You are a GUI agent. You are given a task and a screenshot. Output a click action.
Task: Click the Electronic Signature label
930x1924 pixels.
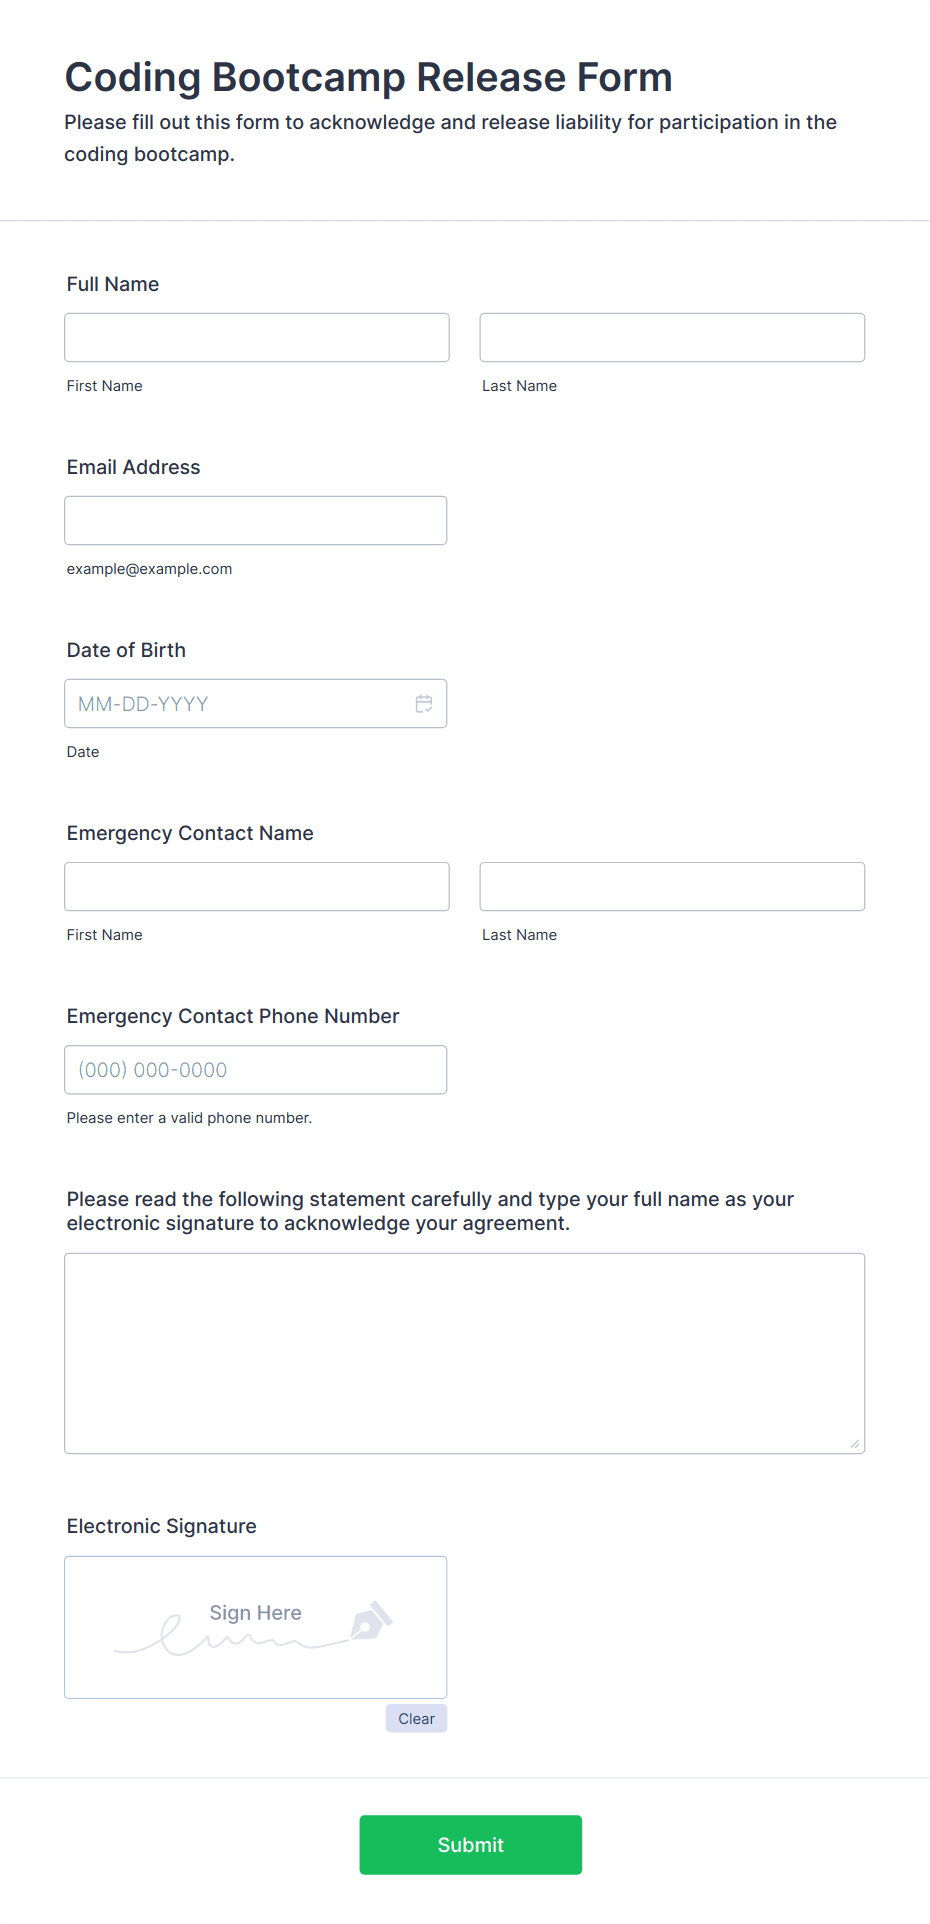point(162,1526)
